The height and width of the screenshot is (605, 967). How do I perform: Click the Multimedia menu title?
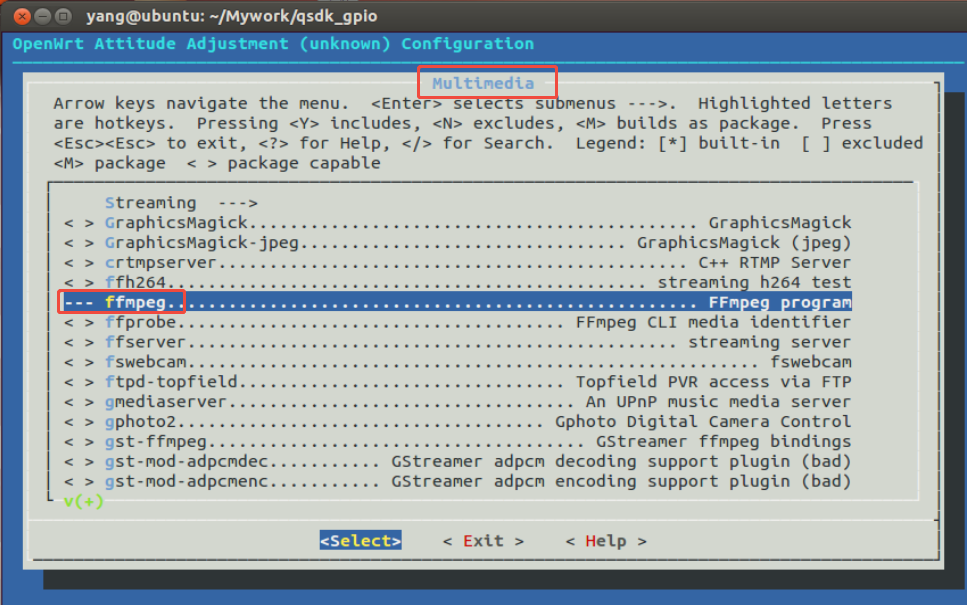484,83
